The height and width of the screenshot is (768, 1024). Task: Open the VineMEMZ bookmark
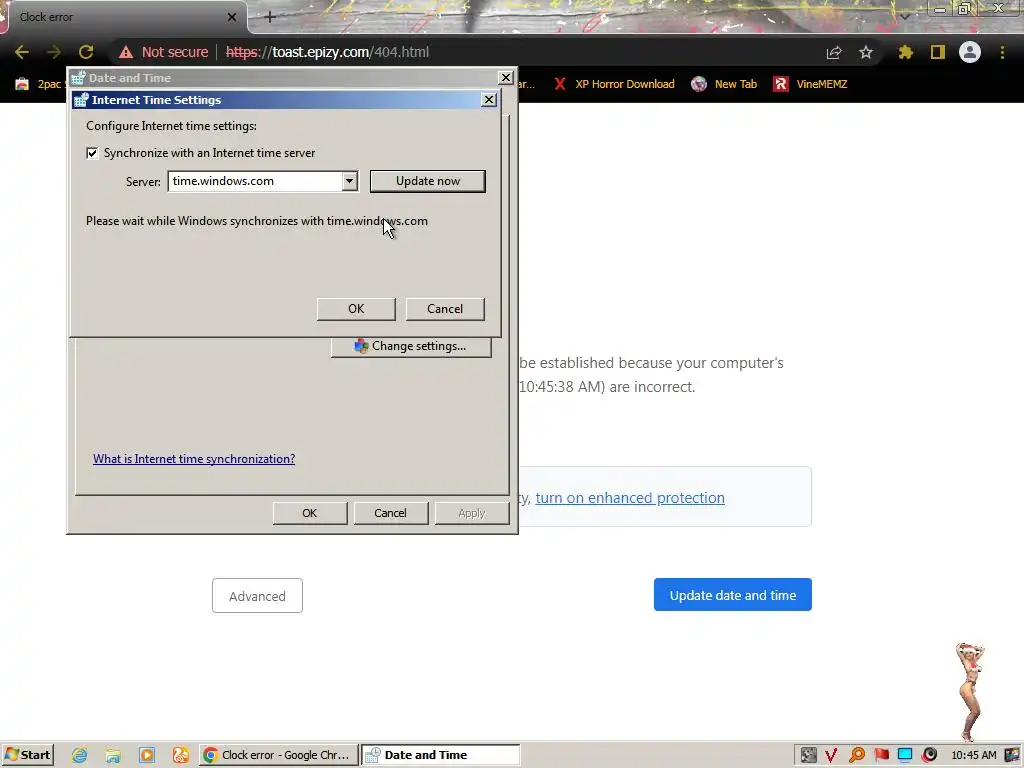coord(810,84)
